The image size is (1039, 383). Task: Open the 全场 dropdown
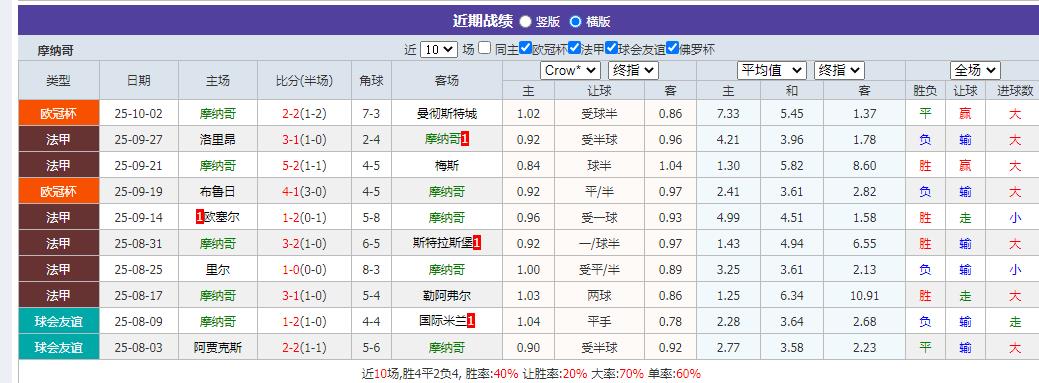pyautogui.click(x=975, y=70)
